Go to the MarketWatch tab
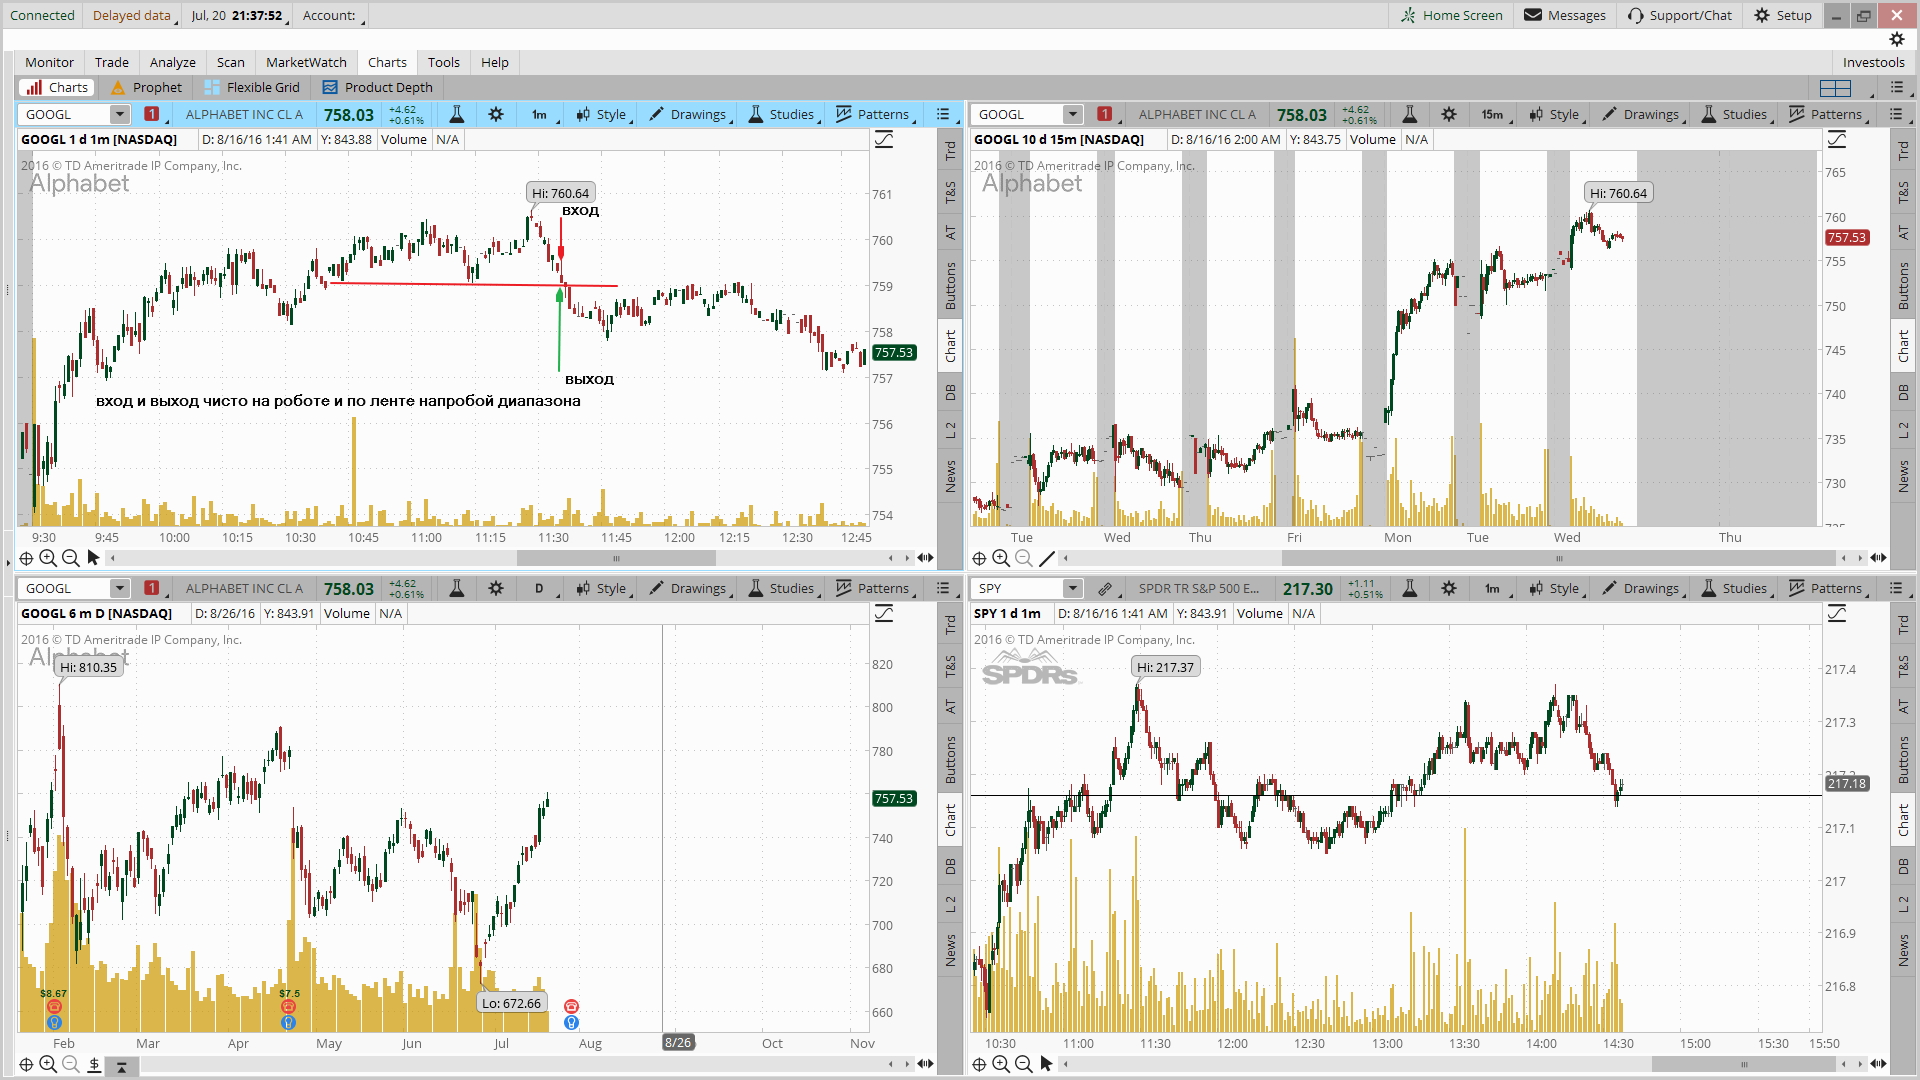Image resolution: width=1920 pixels, height=1080 pixels. pyautogui.click(x=306, y=62)
